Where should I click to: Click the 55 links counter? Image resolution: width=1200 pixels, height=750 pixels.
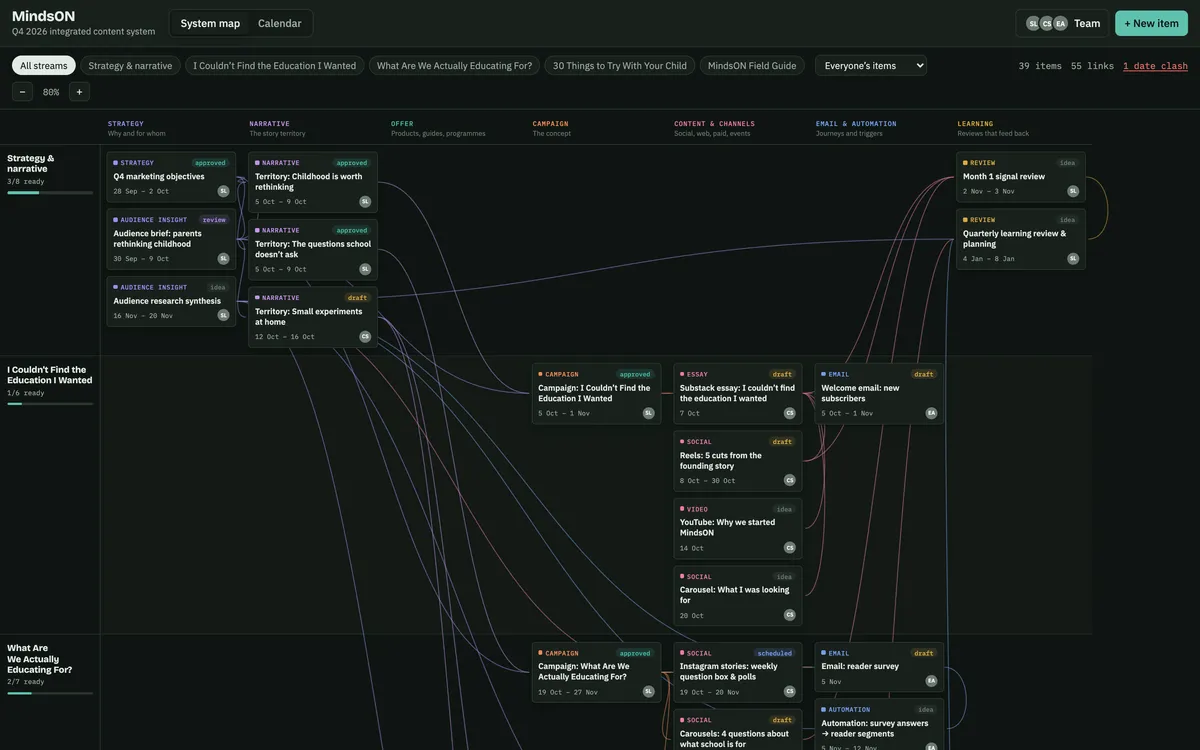point(1092,66)
